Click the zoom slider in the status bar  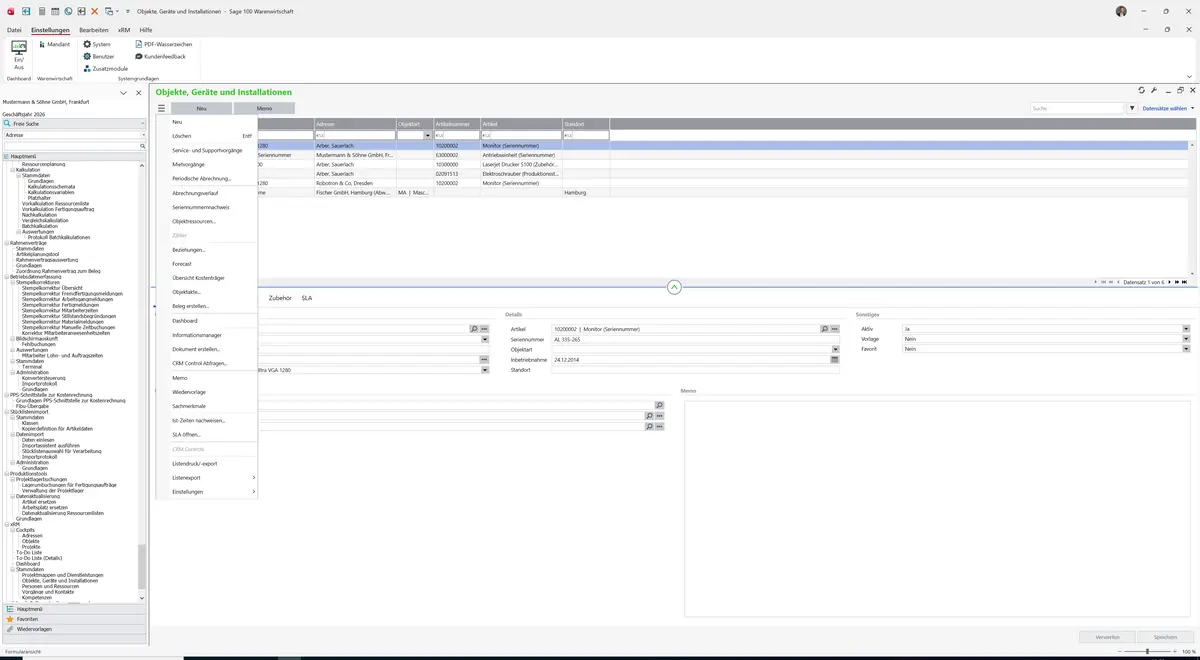(1146, 651)
